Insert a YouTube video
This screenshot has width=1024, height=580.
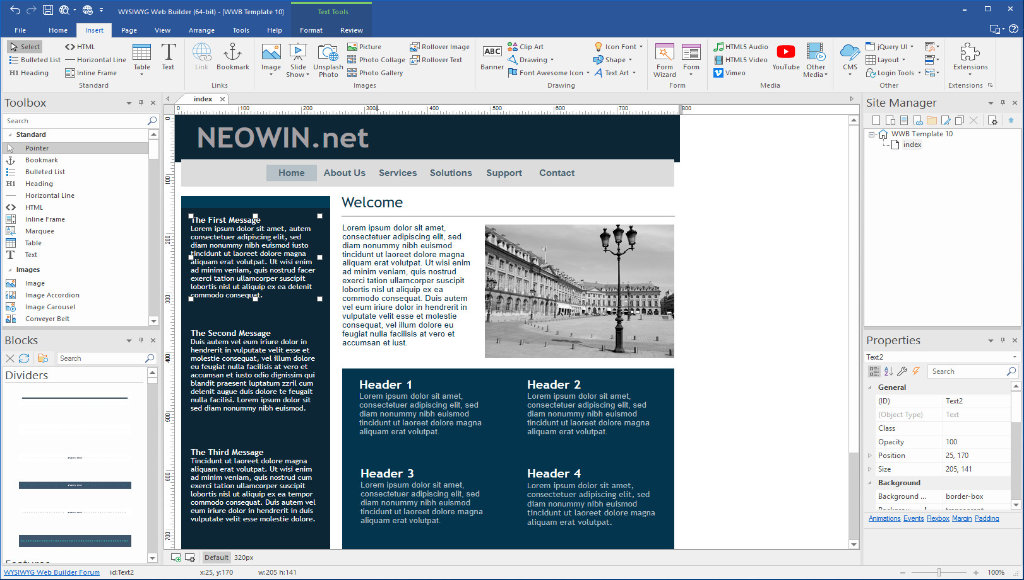pos(786,57)
